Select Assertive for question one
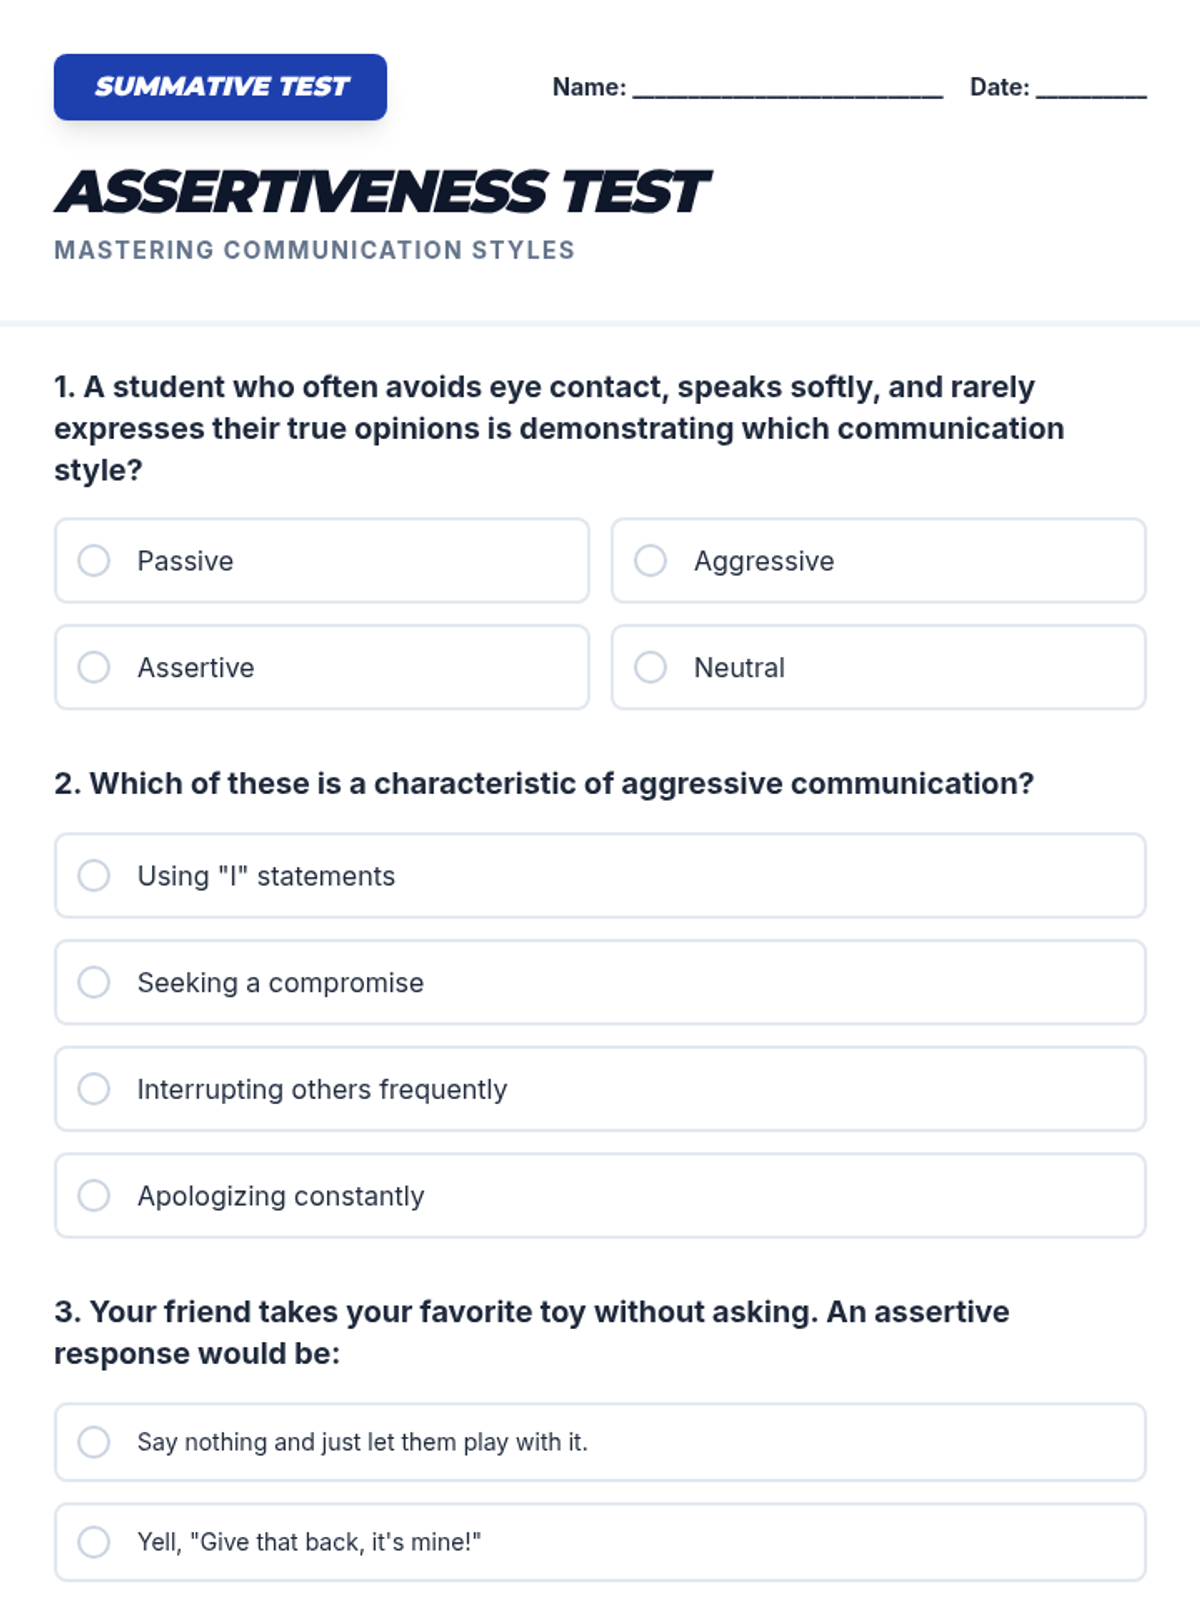 tap(94, 667)
